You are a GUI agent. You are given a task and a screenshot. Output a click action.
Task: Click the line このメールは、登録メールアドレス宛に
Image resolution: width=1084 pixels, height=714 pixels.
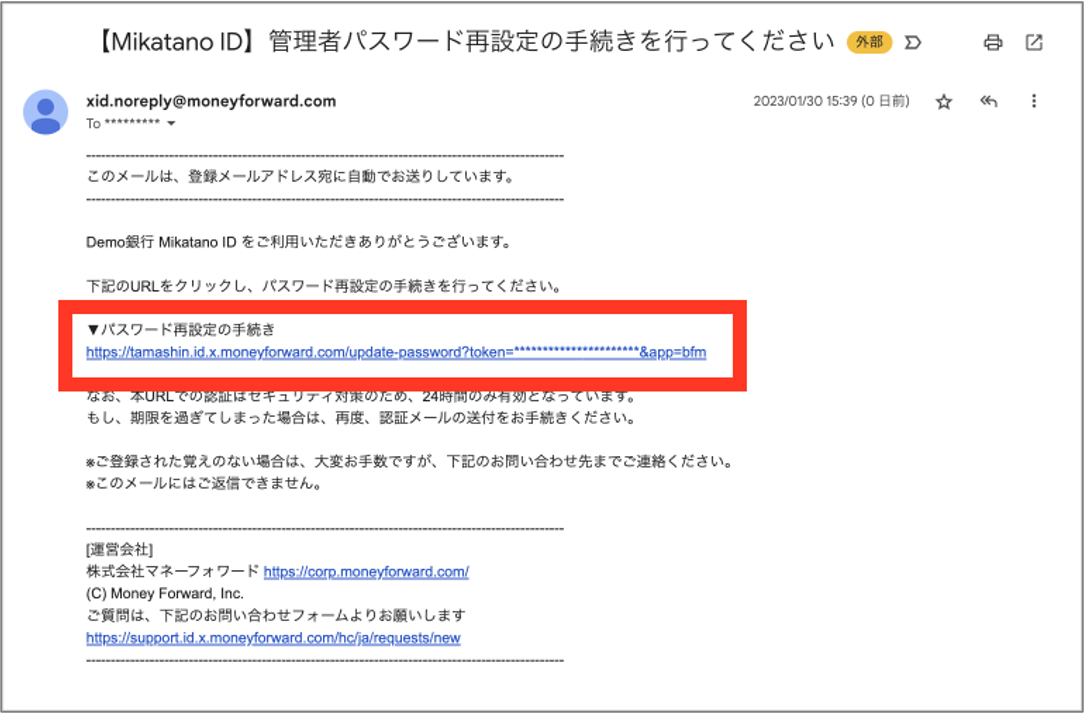tap(301, 177)
